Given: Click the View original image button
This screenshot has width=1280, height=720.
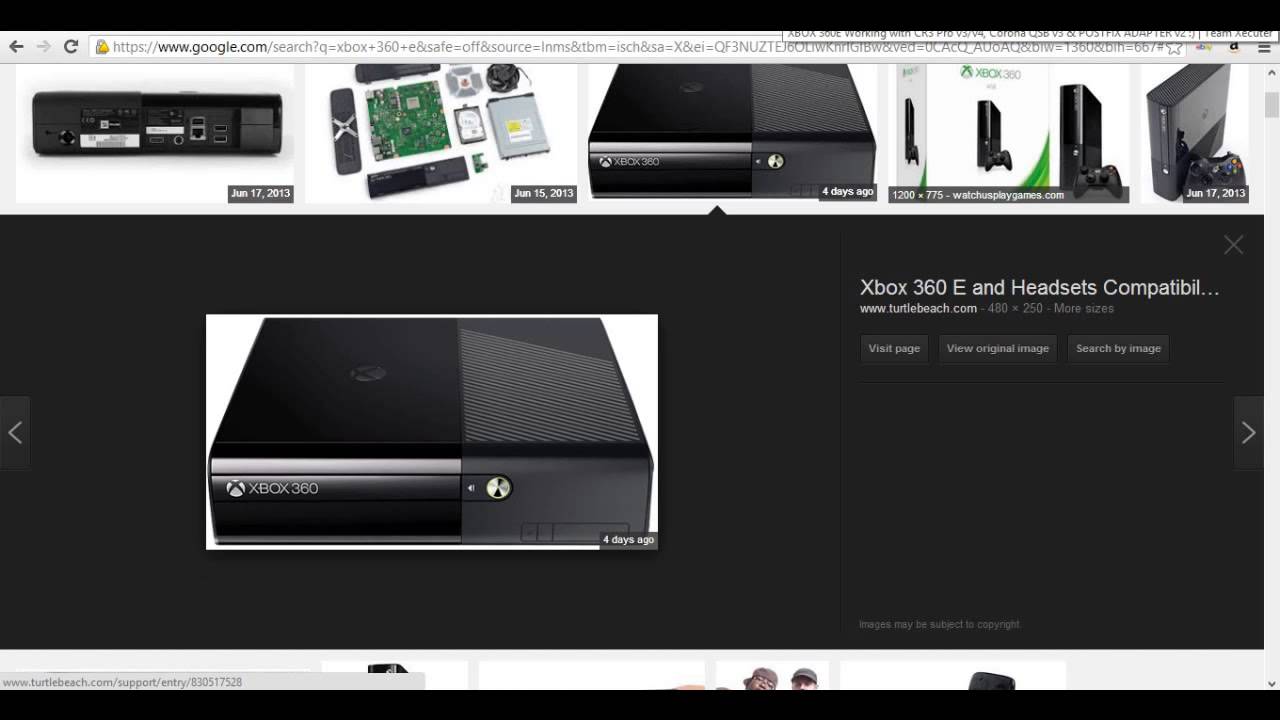Looking at the screenshot, I should coord(998,348).
